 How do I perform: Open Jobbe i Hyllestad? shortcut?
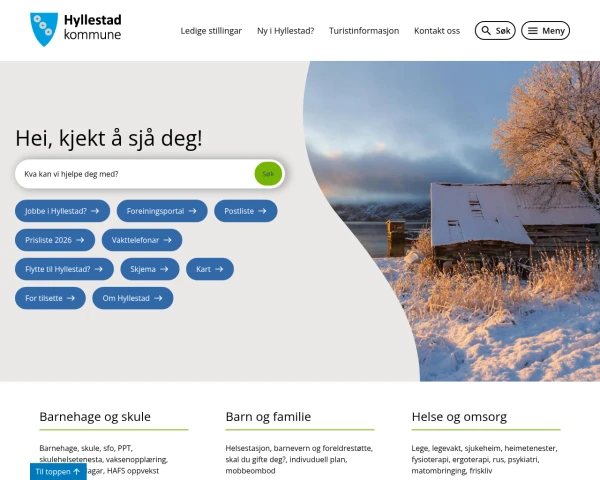coord(62,211)
